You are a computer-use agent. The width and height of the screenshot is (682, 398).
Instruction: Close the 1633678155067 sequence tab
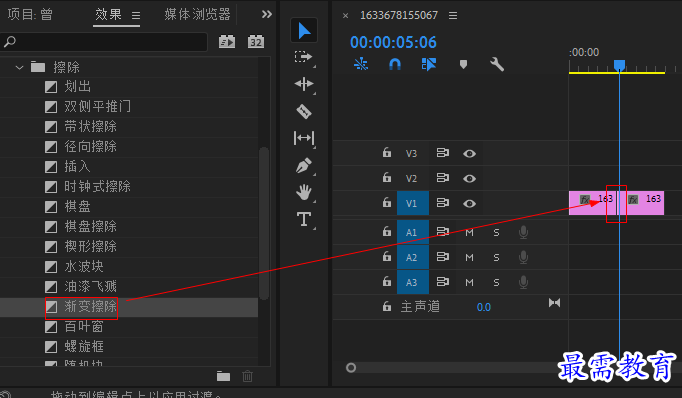coord(345,16)
